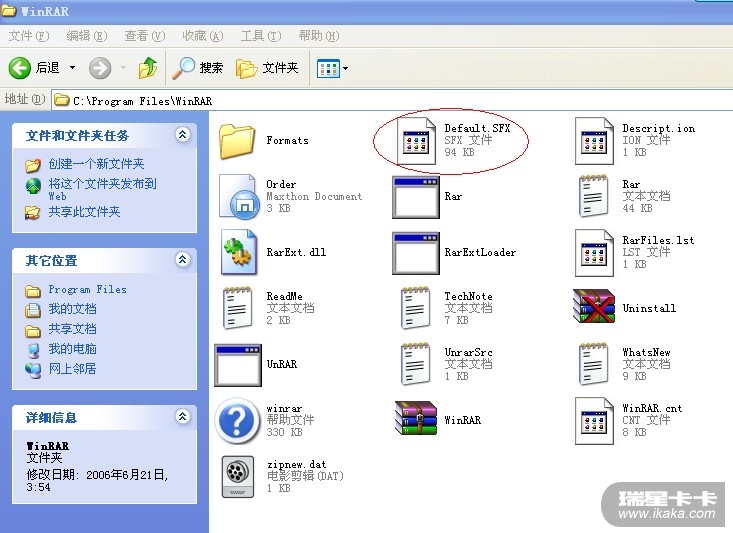Select the Default.SFX file icon
The image size is (733, 533).
click(416, 141)
